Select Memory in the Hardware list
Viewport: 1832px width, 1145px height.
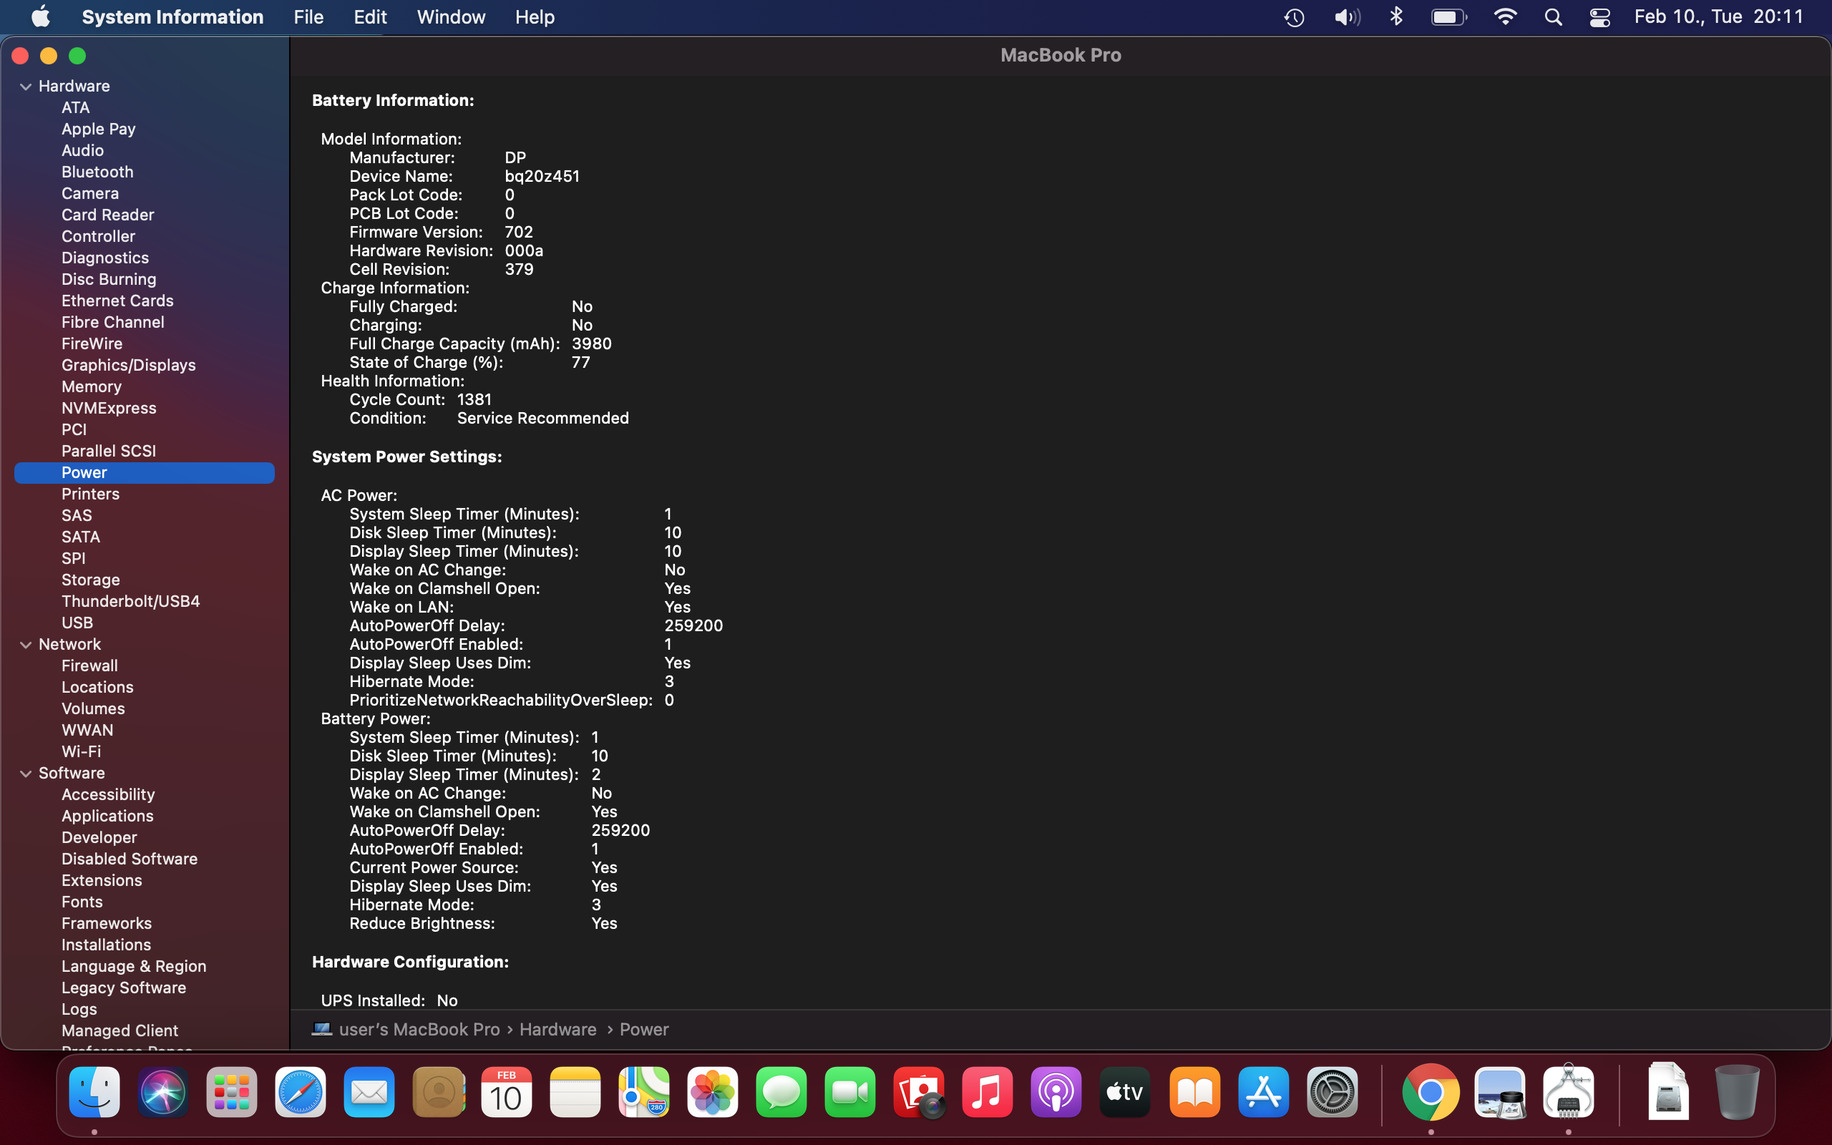tap(91, 387)
